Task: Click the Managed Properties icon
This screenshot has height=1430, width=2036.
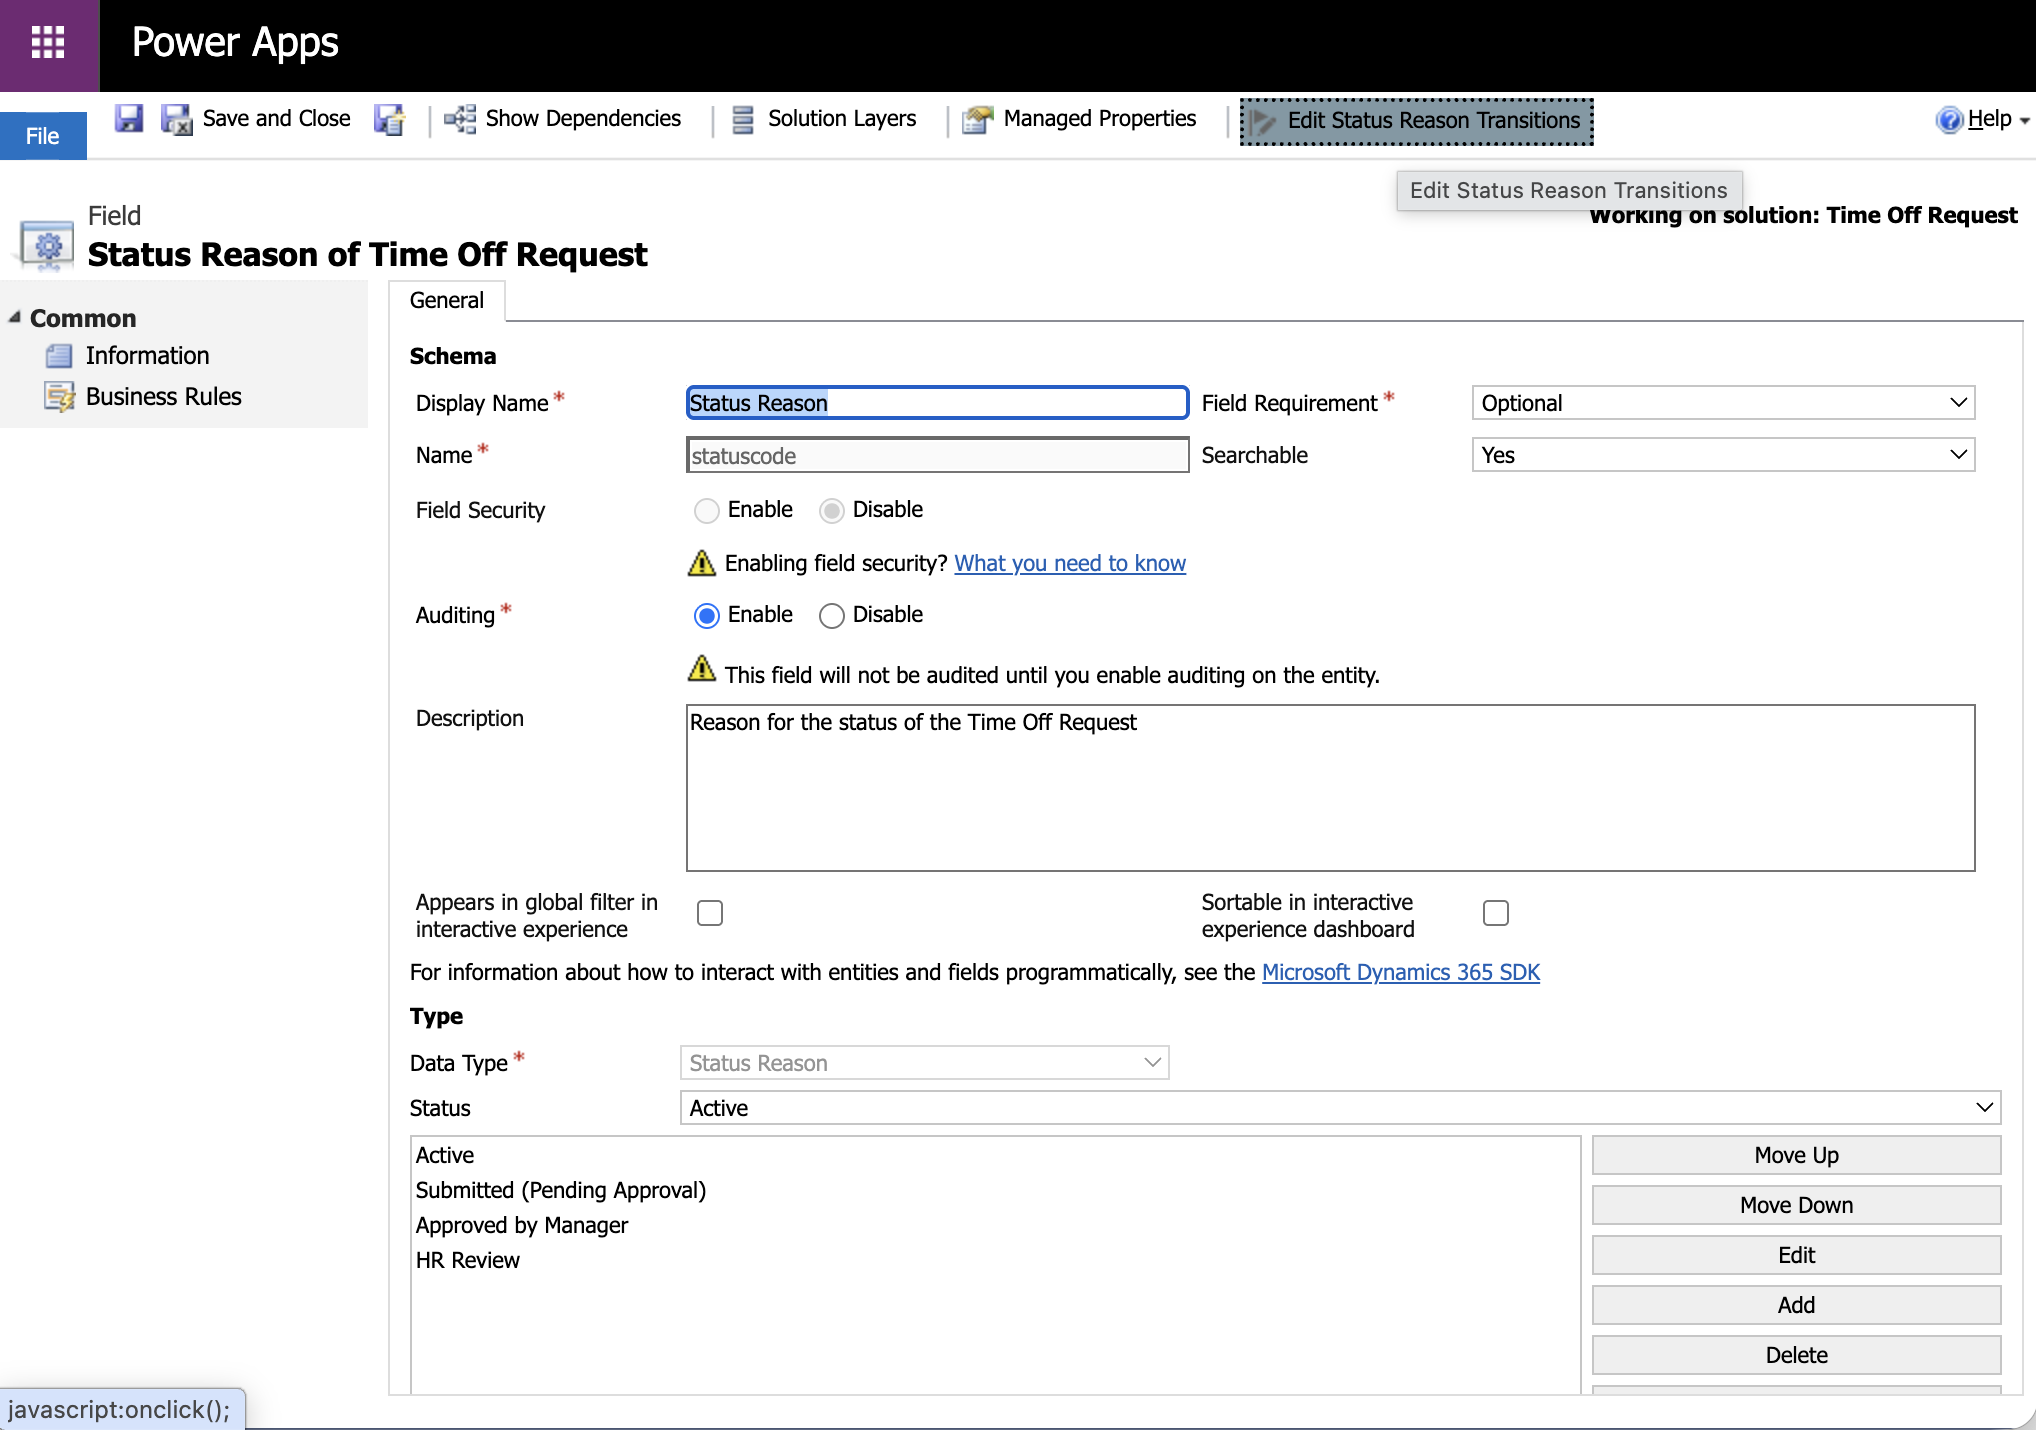Action: (x=977, y=120)
